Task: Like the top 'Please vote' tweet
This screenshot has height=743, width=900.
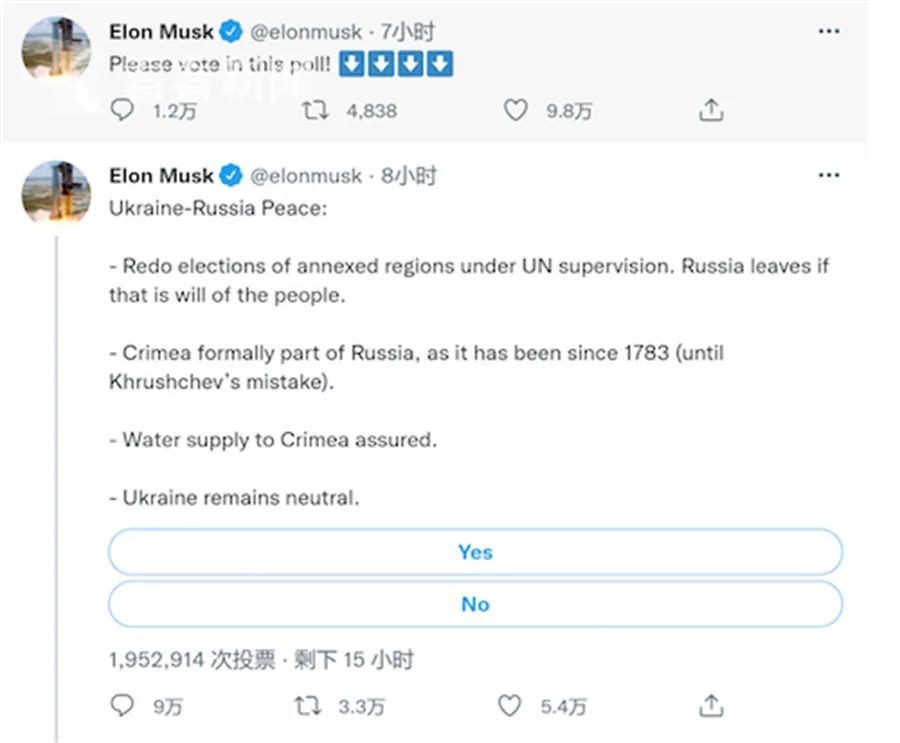Action: click(x=514, y=110)
